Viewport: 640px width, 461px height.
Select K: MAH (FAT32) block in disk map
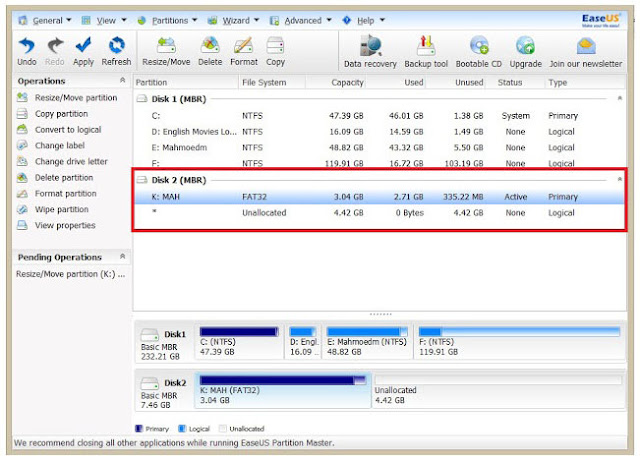[x=283, y=391]
